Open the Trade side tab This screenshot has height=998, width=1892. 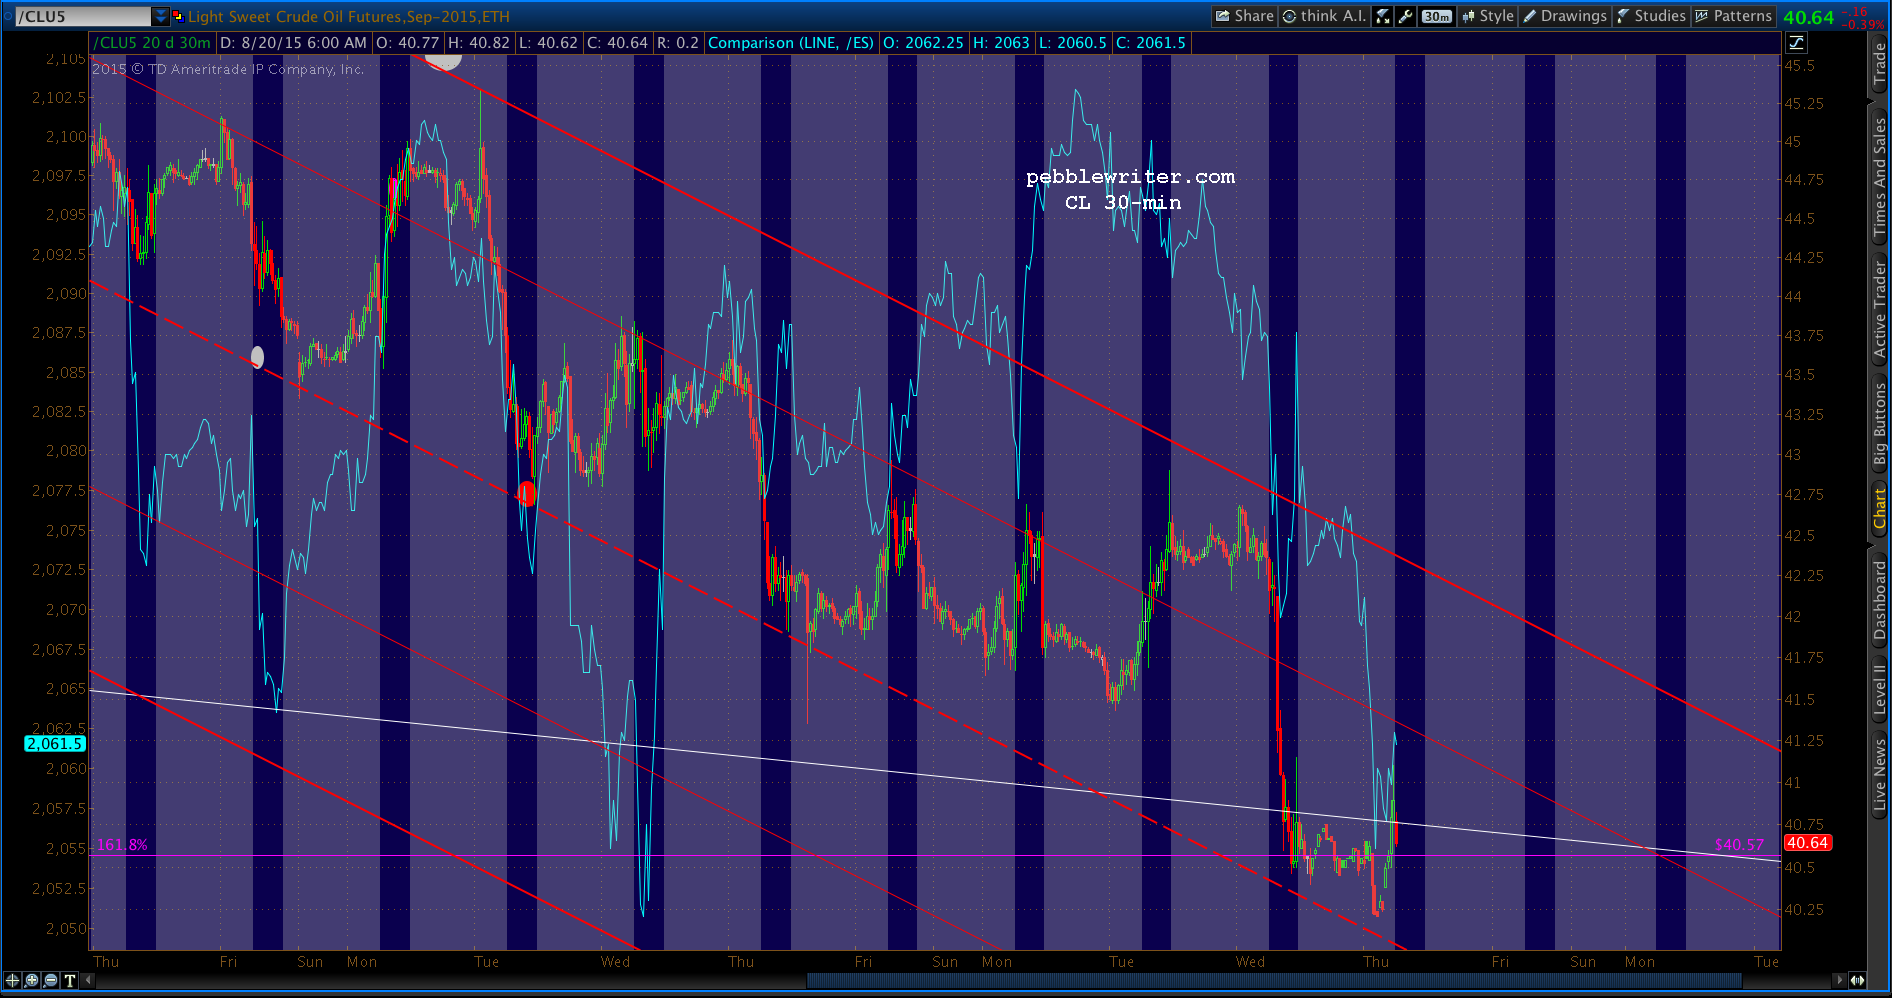coord(1879,64)
